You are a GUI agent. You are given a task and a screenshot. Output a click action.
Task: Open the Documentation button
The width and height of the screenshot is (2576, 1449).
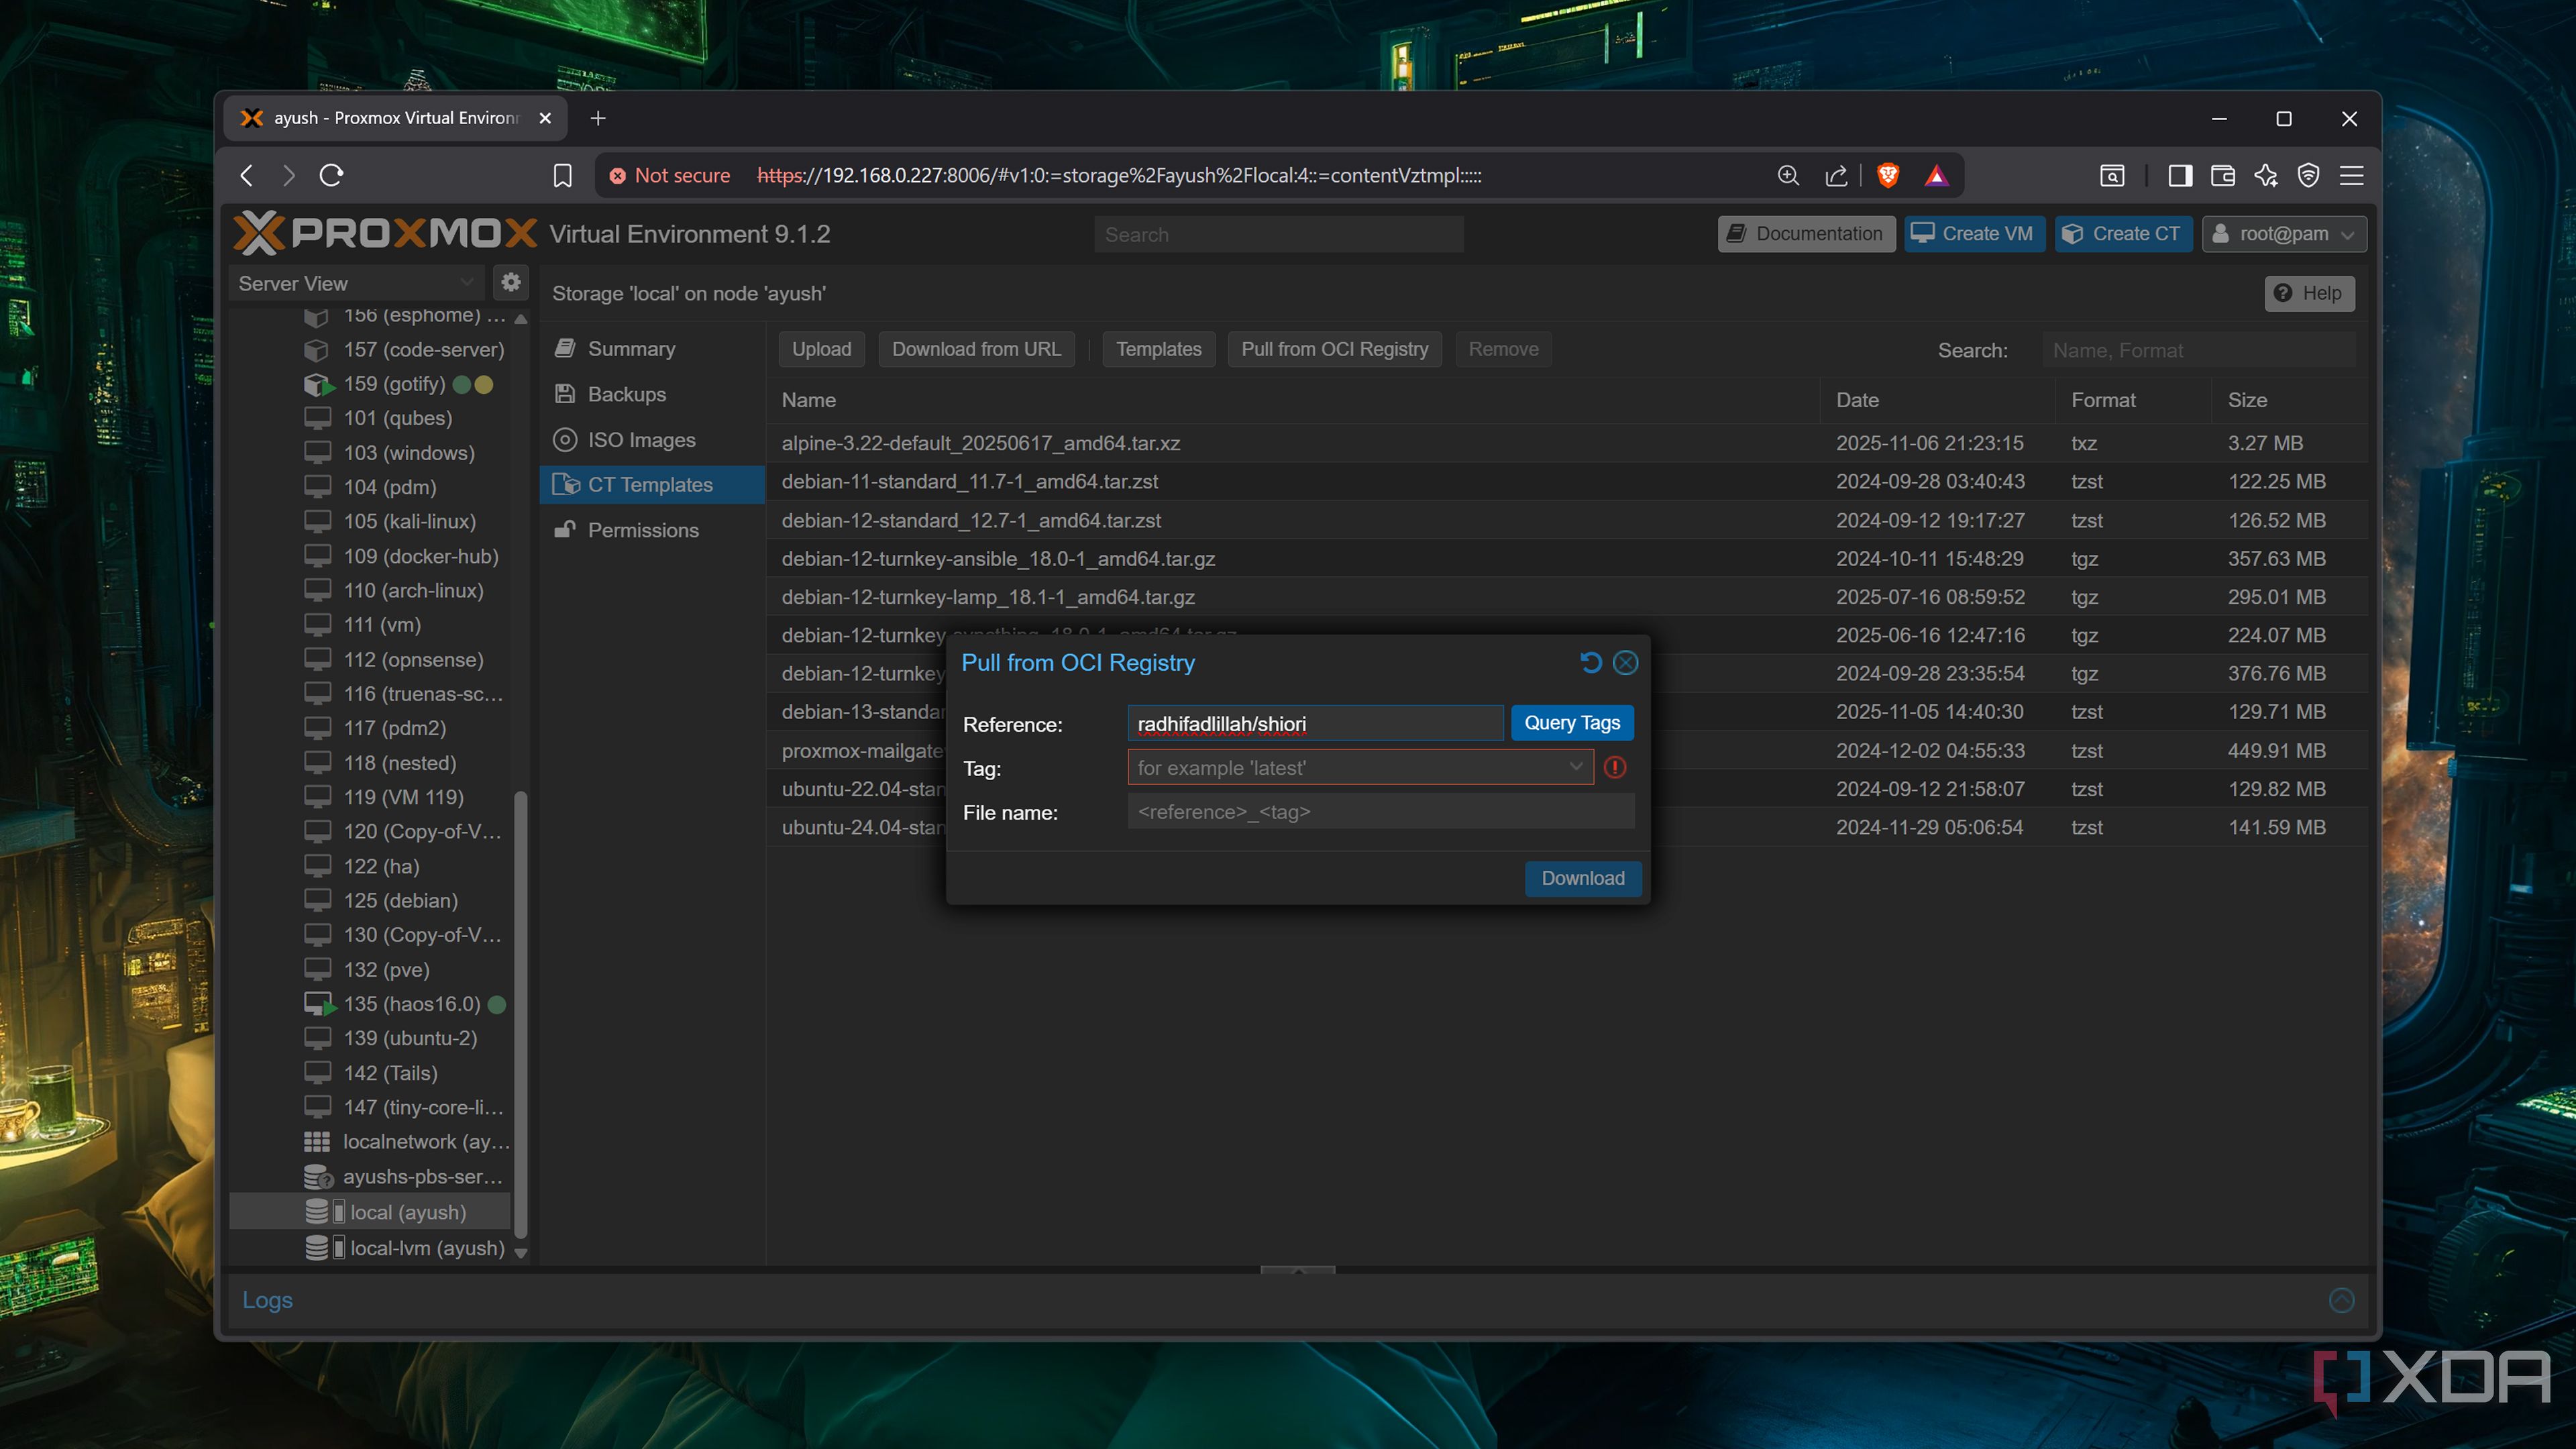1806,234
